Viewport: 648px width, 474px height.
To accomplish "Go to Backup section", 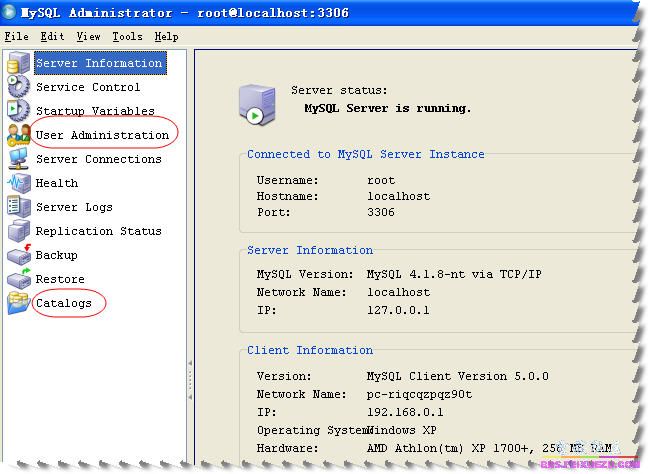I will pos(56,255).
